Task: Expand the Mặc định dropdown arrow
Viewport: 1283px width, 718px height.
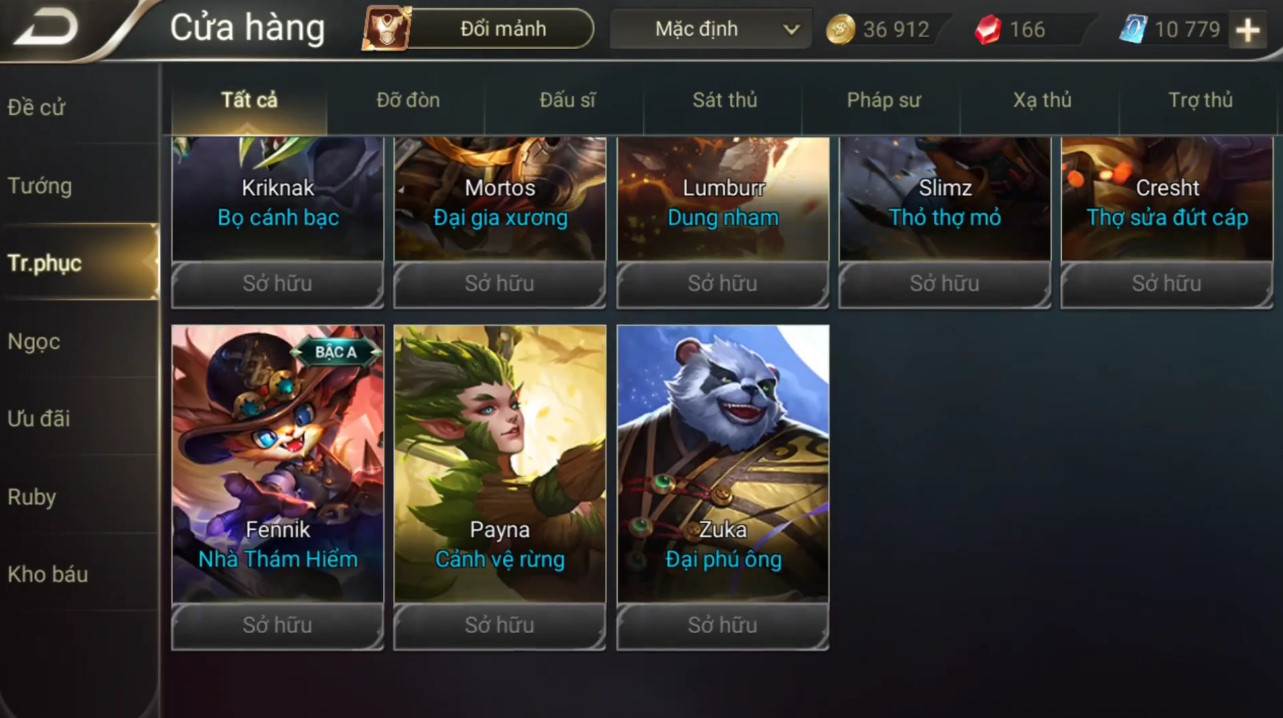Action: (x=791, y=30)
